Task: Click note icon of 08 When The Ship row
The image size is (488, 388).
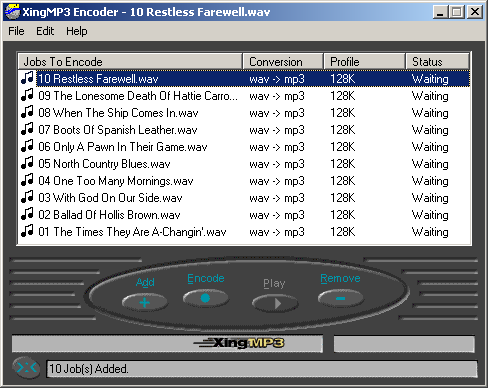Action: pyautogui.click(x=27, y=112)
